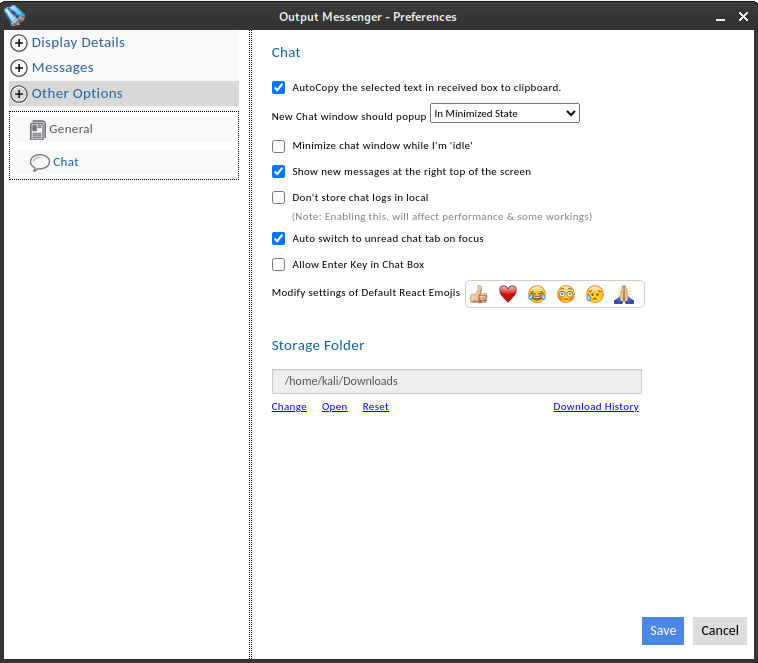Toggle Auto switch to unread chat tab
This screenshot has width=758, height=663.
pos(278,238)
